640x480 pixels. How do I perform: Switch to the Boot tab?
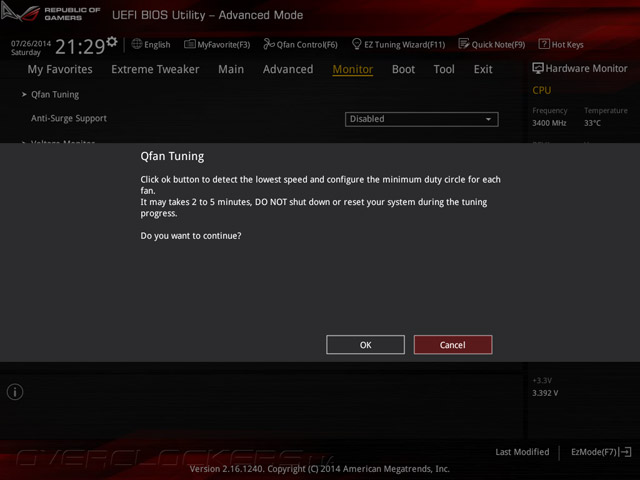[x=403, y=69]
